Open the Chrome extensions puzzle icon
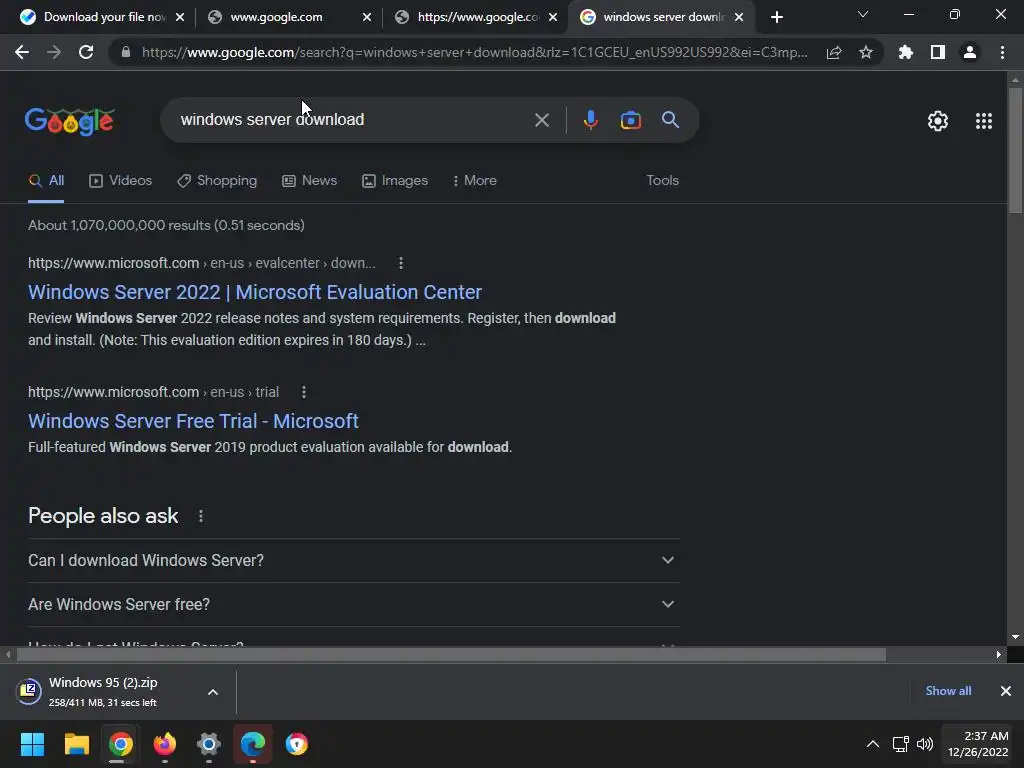1024x768 pixels. point(906,52)
